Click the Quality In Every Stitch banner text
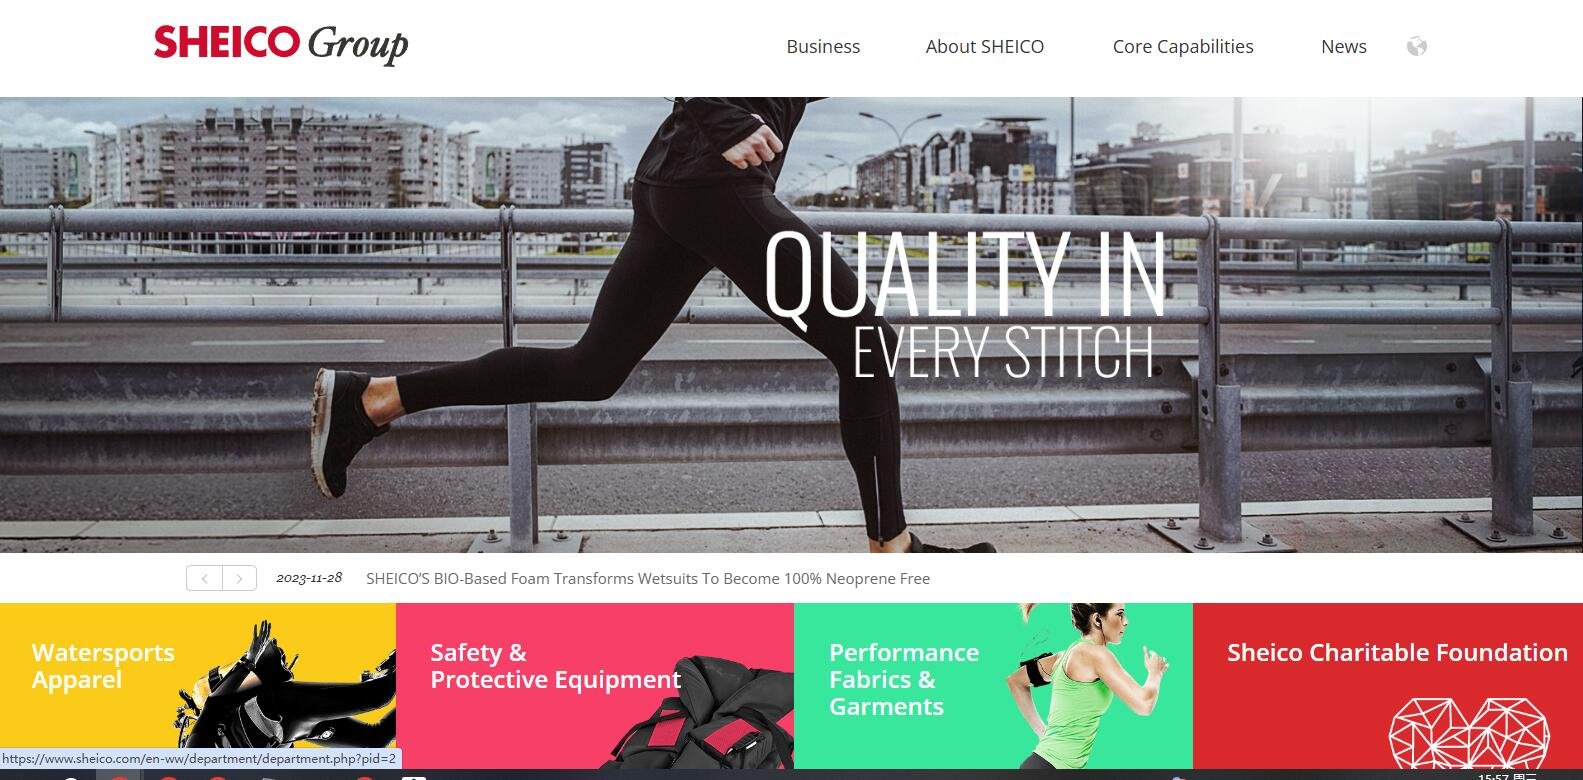 pyautogui.click(x=965, y=304)
